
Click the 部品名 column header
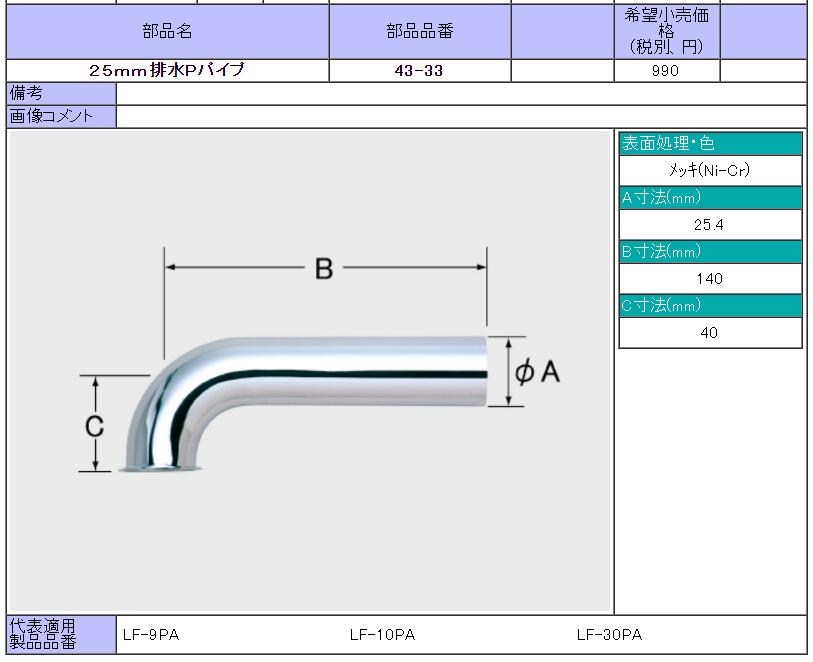tap(167, 31)
